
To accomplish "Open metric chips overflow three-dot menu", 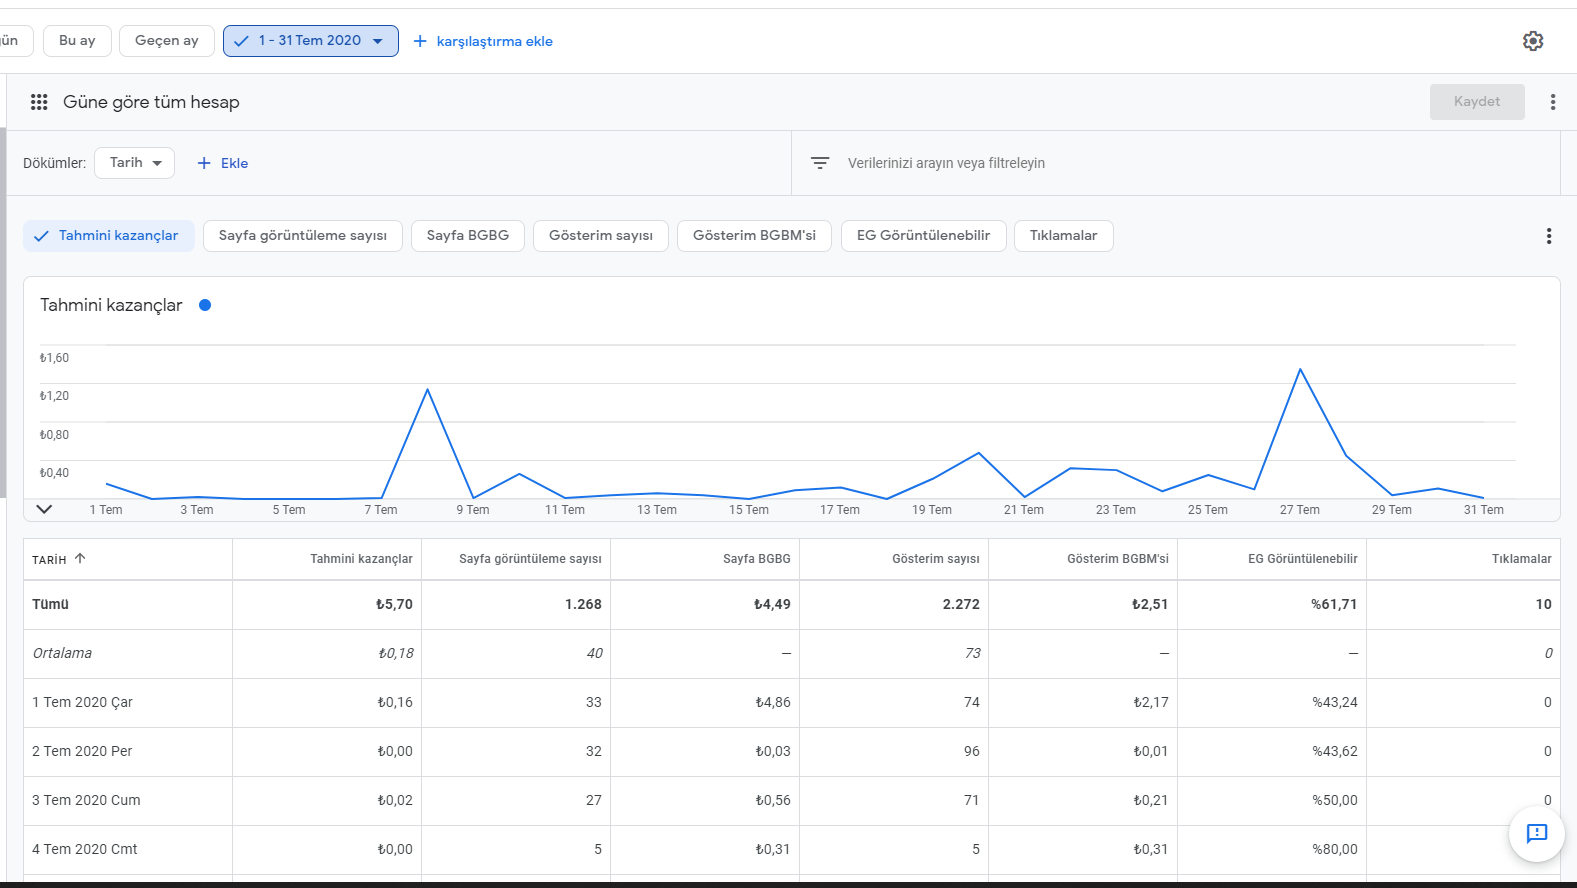I will [1549, 236].
